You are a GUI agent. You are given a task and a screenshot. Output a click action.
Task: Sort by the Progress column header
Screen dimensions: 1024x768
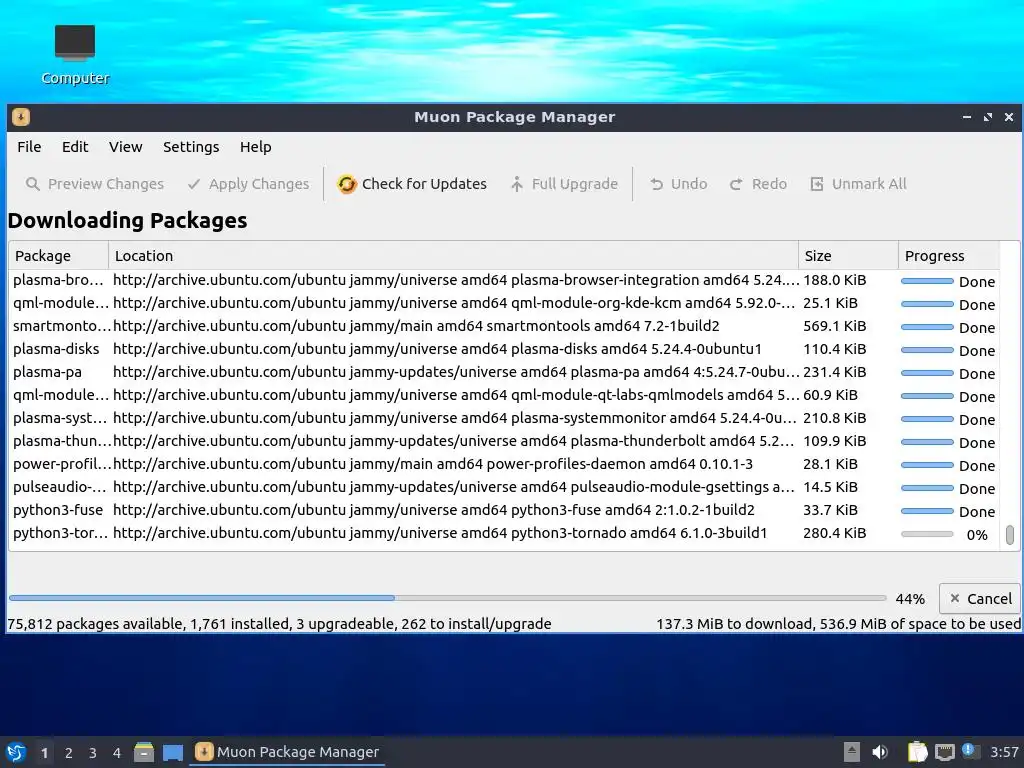point(949,255)
